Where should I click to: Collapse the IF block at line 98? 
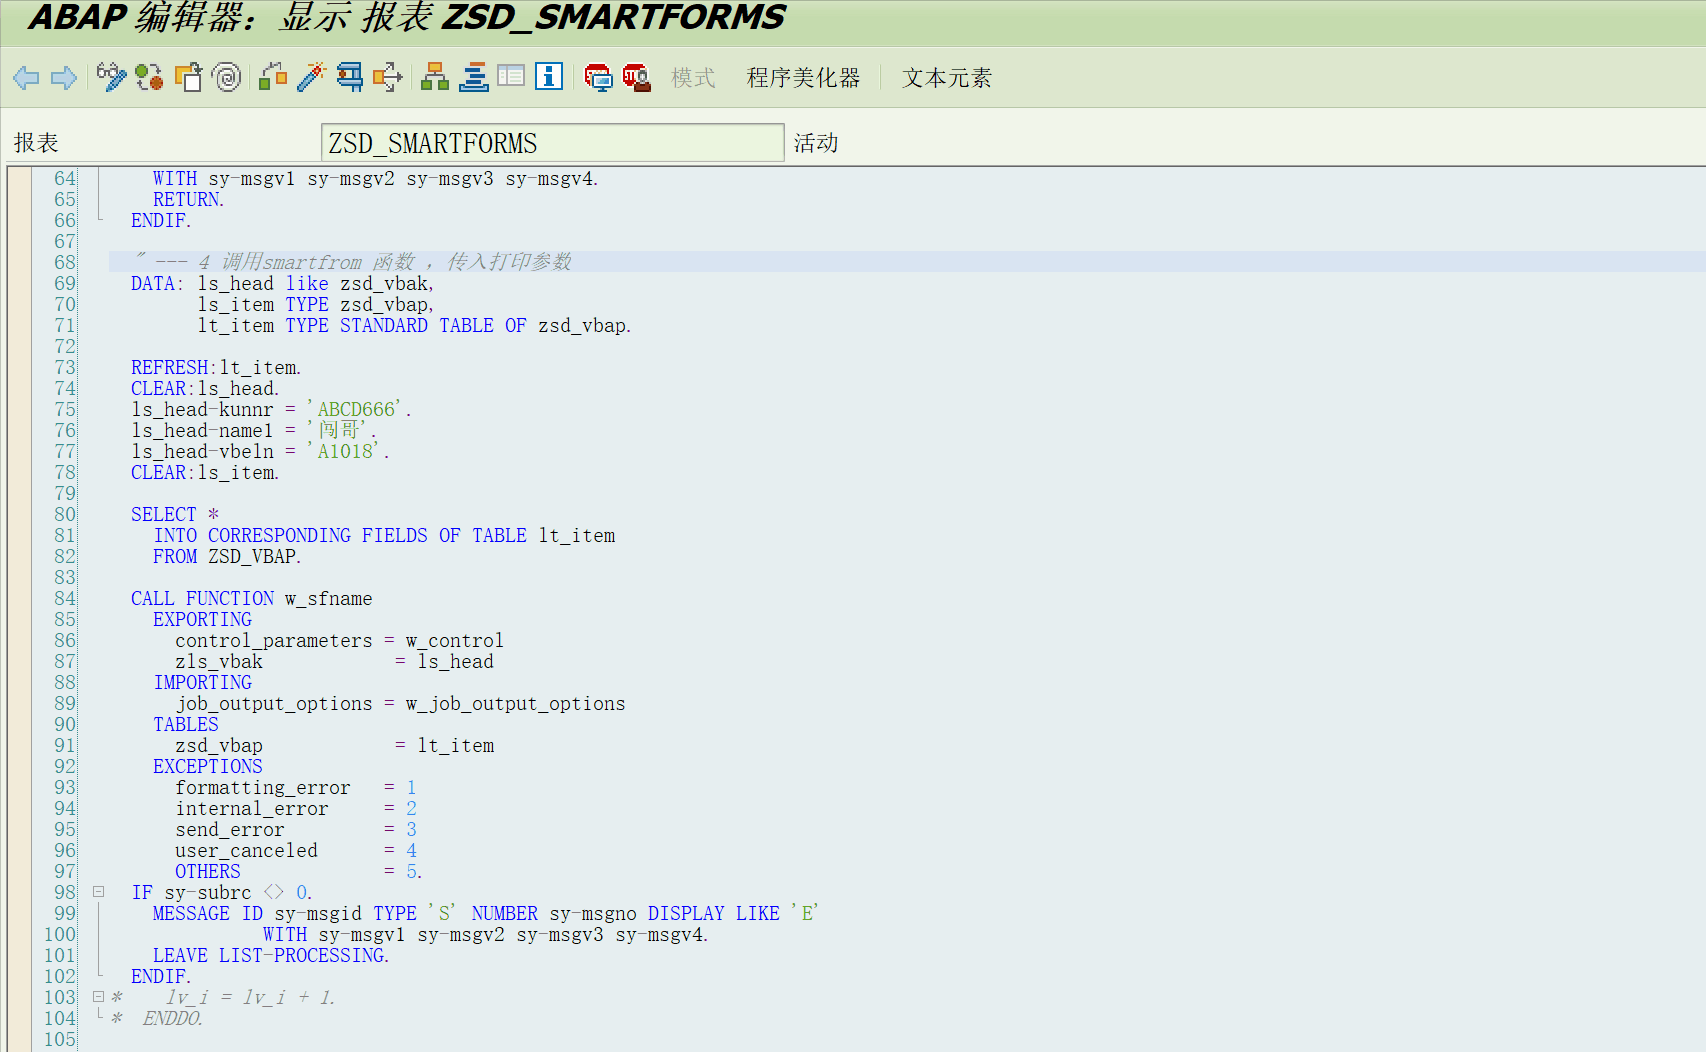[x=99, y=892]
